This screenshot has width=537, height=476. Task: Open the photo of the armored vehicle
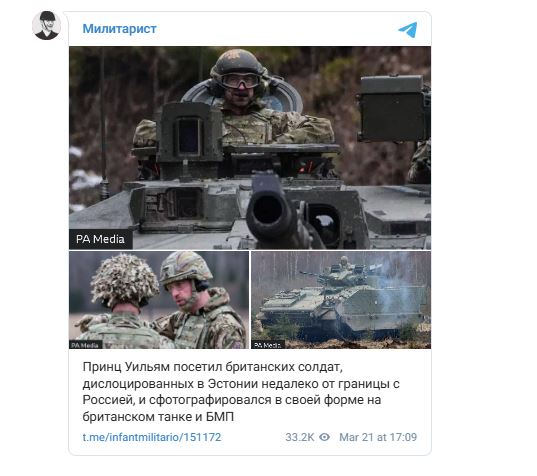pyautogui.click(x=341, y=300)
